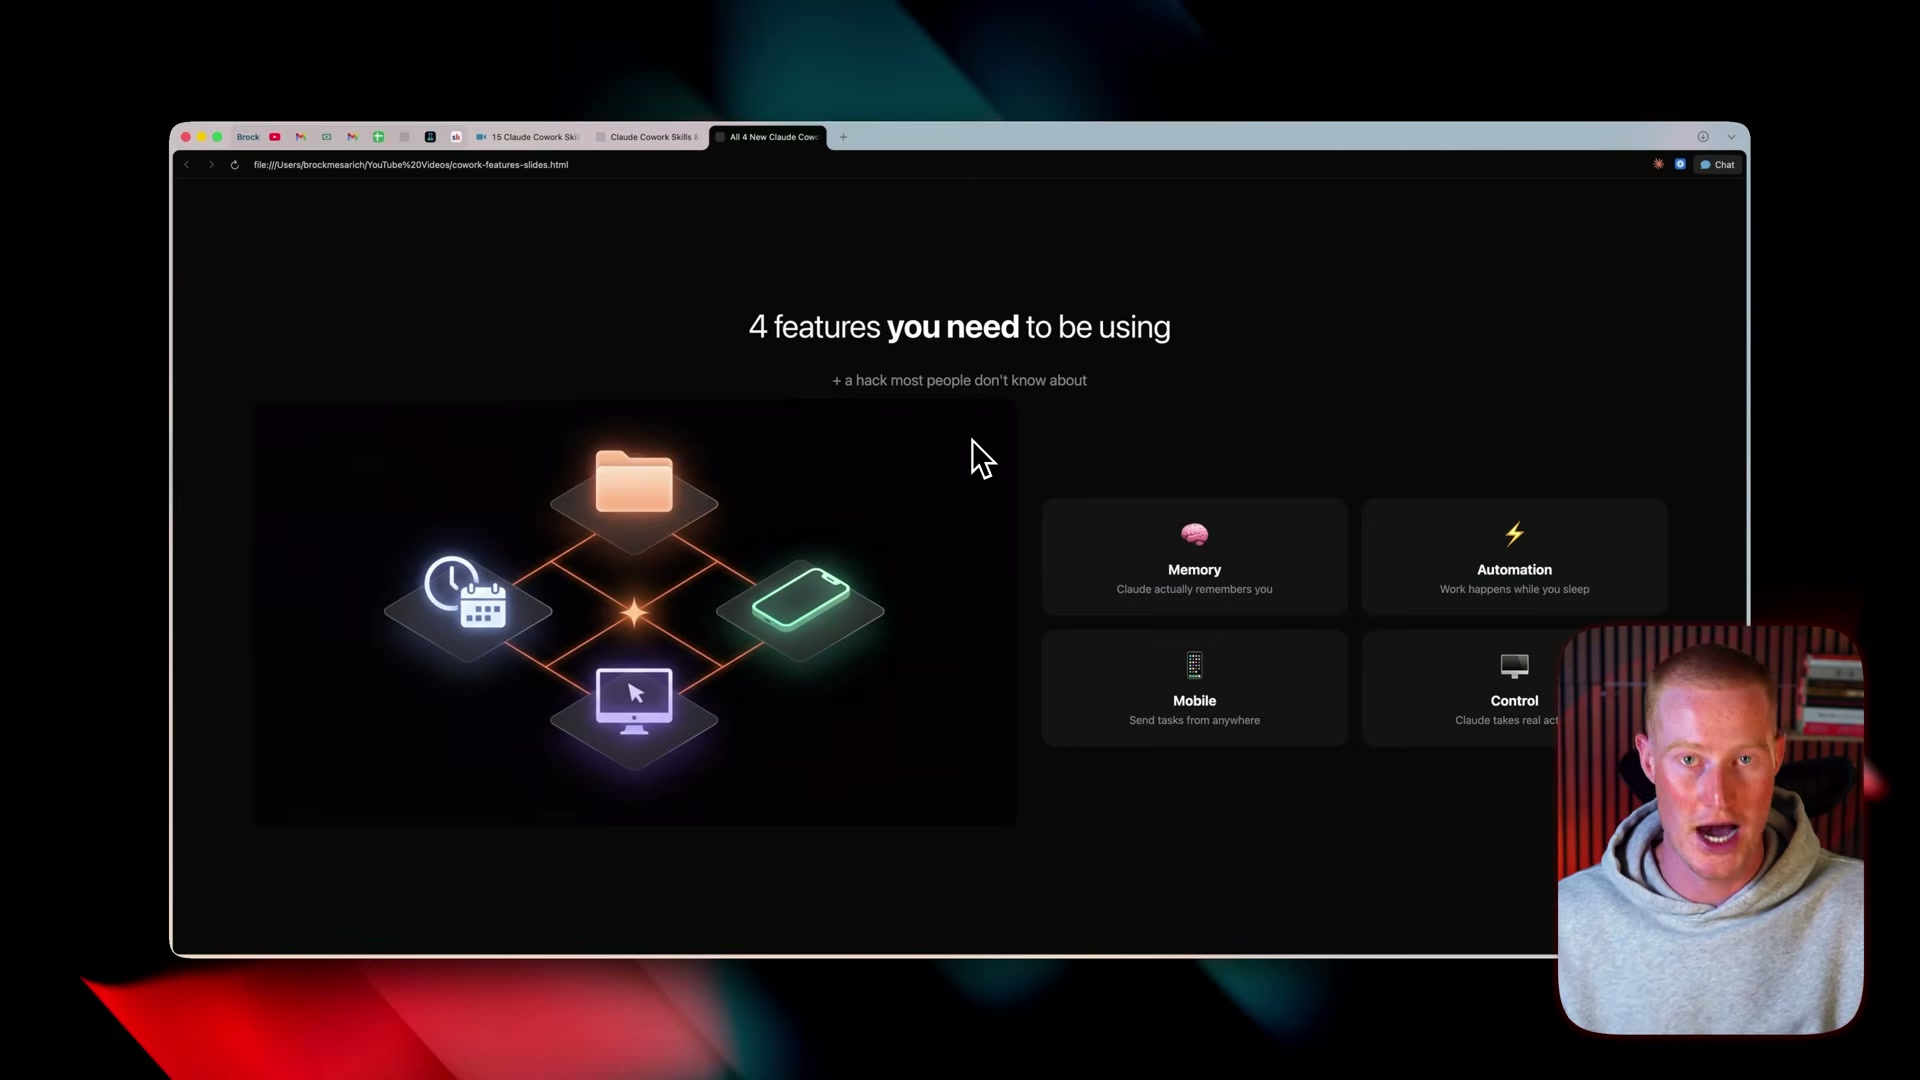Open YouTube from the bookmarks bar
The height and width of the screenshot is (1080, 1920).
(275, 137)
